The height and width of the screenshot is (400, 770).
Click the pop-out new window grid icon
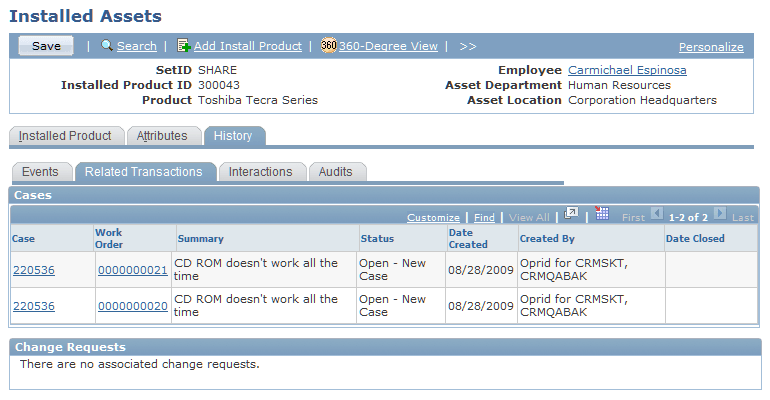pyautogui.click(x=571, y=213)
